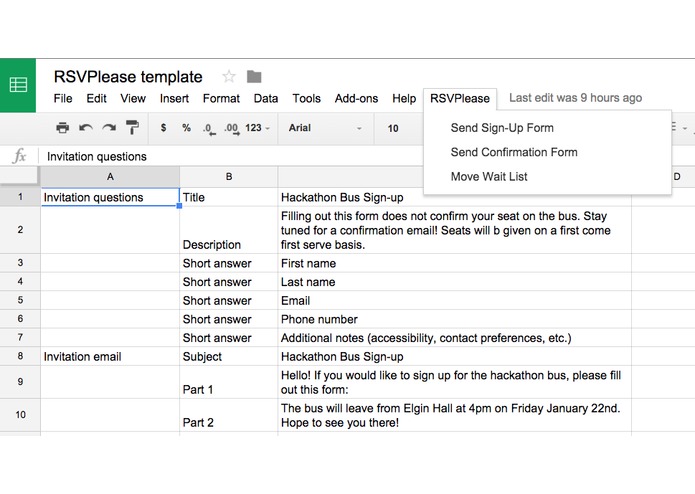Image resolution: width=695 pixels, height=494 pixels.
Task: Click the 'Additional notes' cell
Action: coord(454,338)
